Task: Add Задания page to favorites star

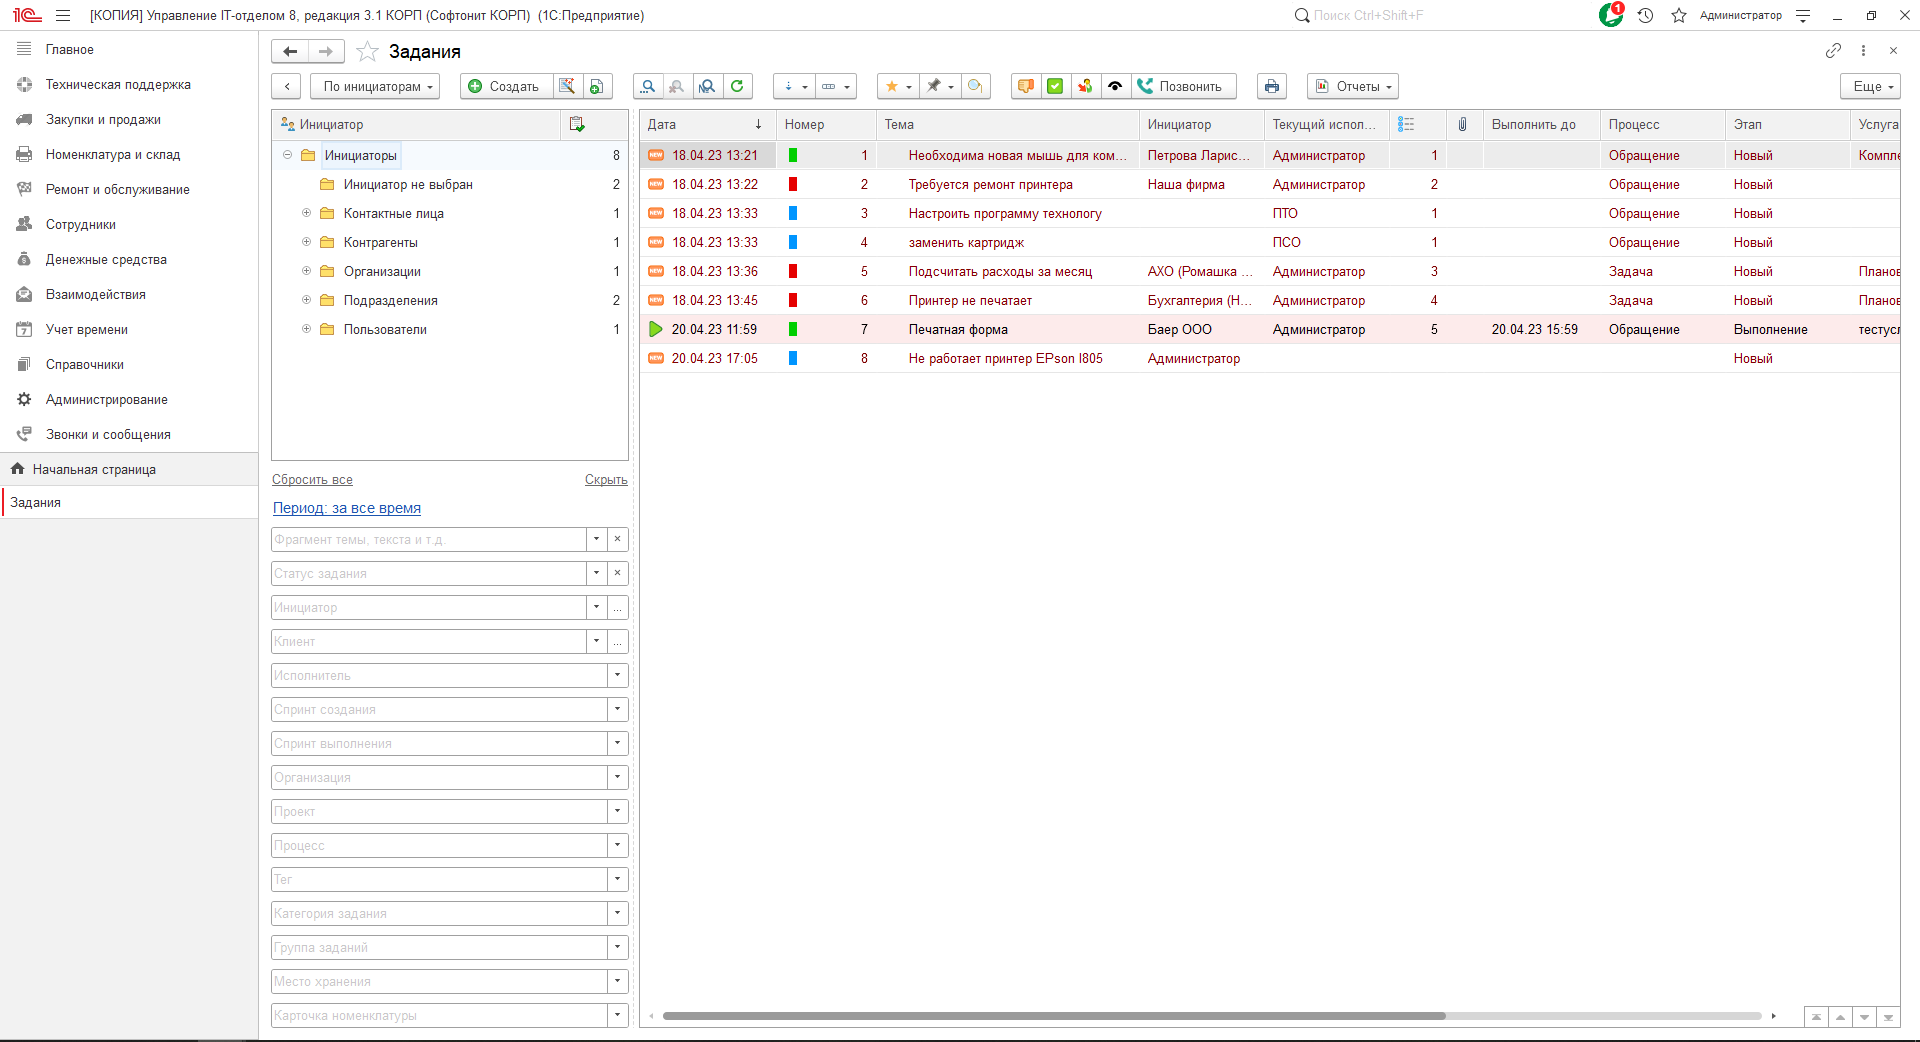Action: [x=367, y=51]
